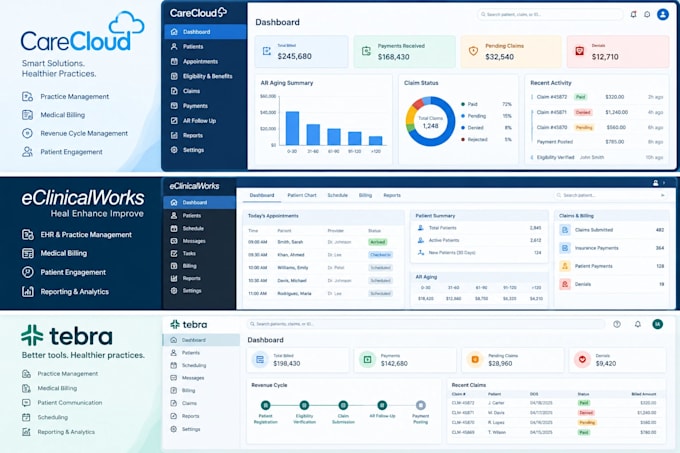The width and height of the screenshot is (680, 453).
Task: Click Checked In status for Khan, Ahmed
Action: [x=380, y=255]
